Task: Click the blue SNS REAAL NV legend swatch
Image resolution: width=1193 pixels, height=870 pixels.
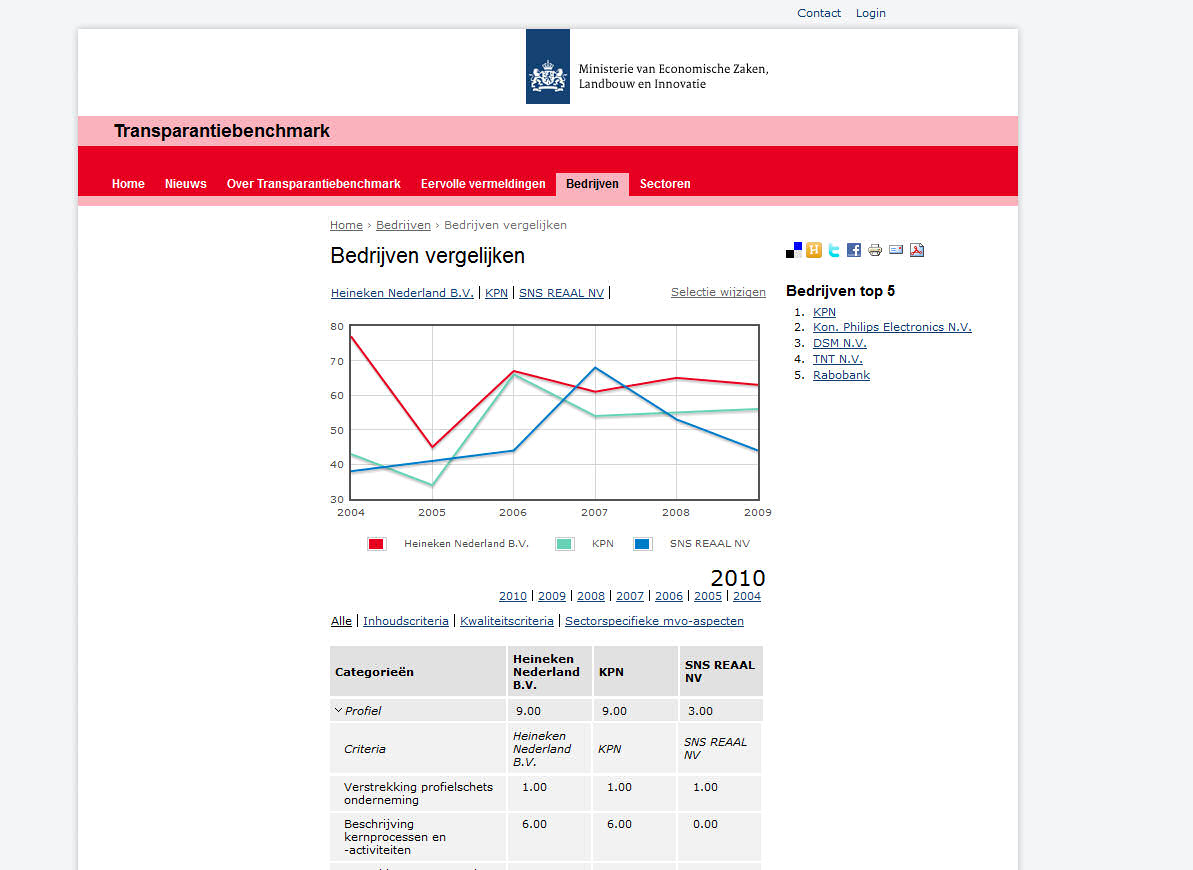Action: tap(642, 543)
